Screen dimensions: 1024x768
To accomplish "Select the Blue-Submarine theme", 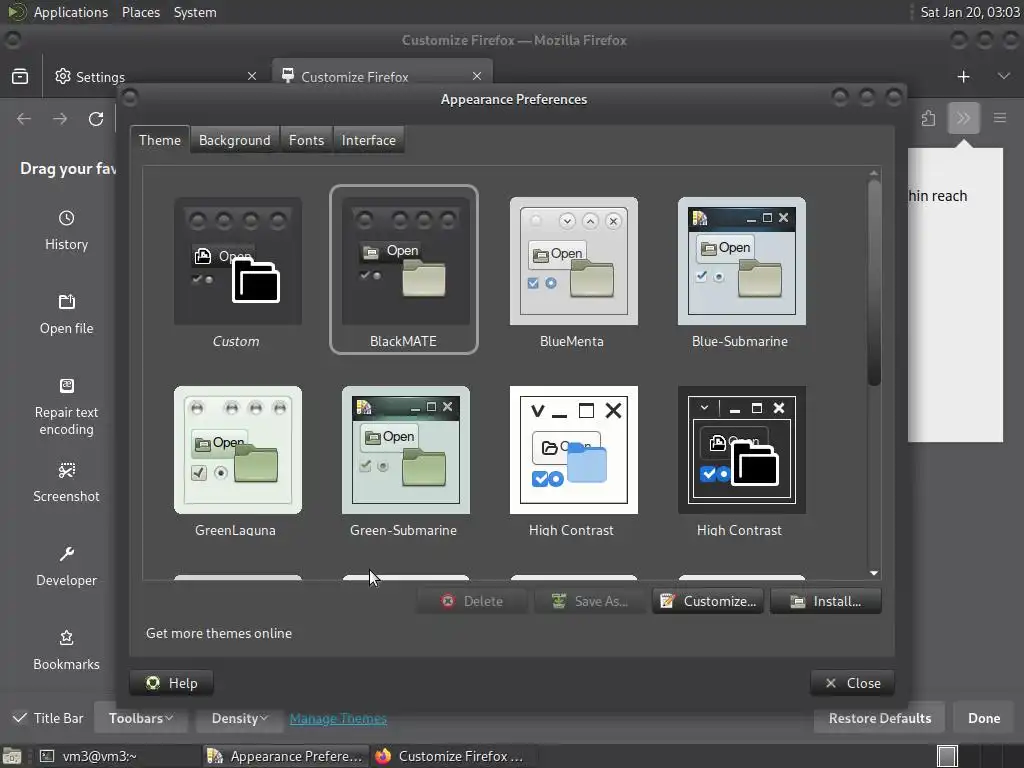I will pos(741,261).
